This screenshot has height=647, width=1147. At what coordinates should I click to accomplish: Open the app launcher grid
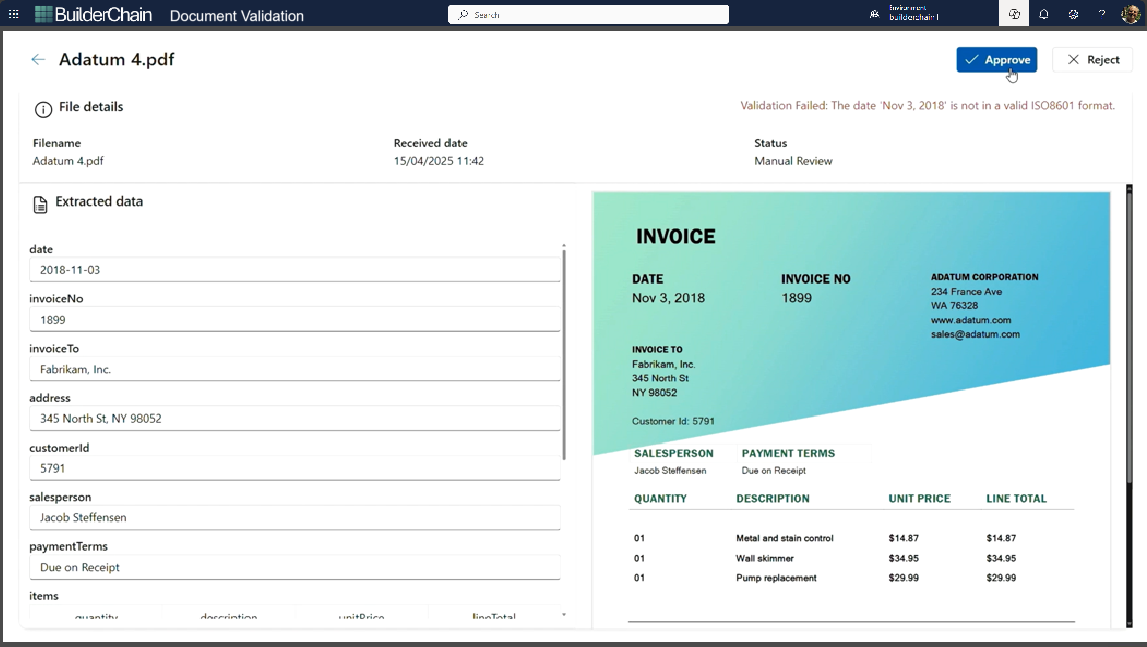[13, 15]
